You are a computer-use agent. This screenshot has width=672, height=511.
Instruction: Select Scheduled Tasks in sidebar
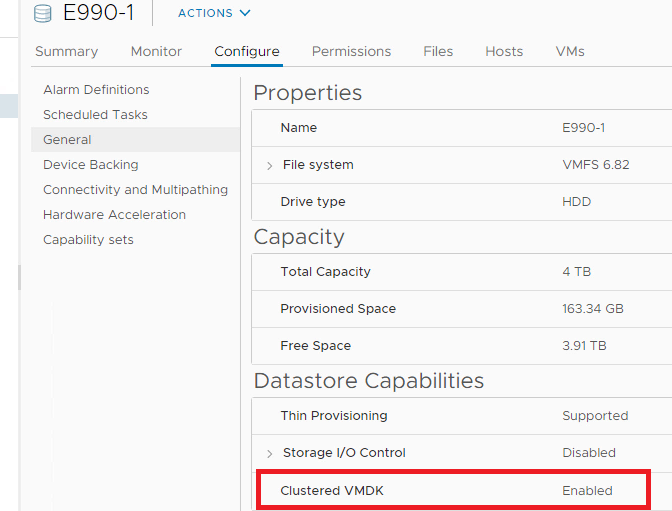pos(95,114)
